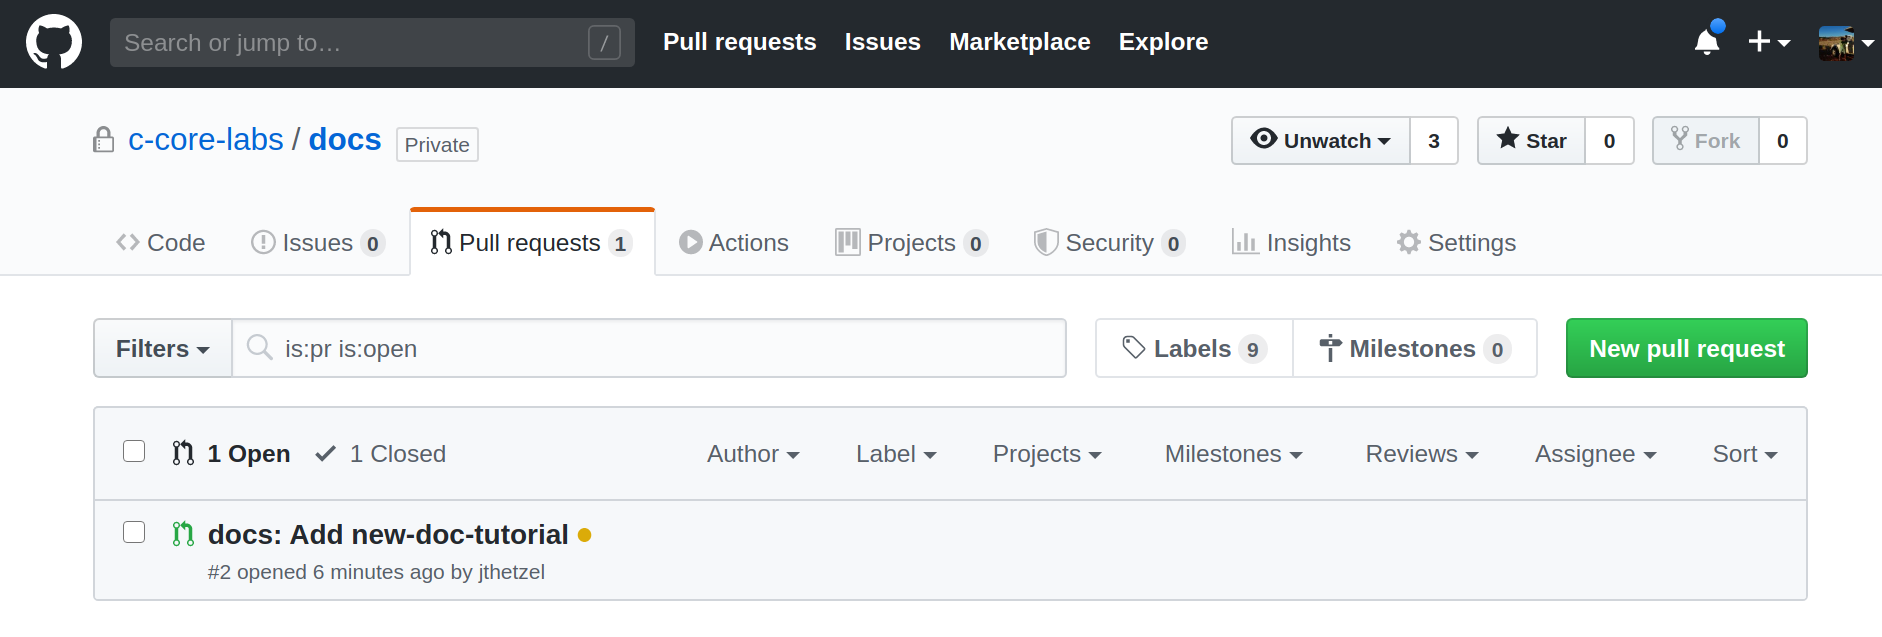Click the magnifier icon in filter search
Viewport: 1882px width, 637px height.
pos(260,347)
